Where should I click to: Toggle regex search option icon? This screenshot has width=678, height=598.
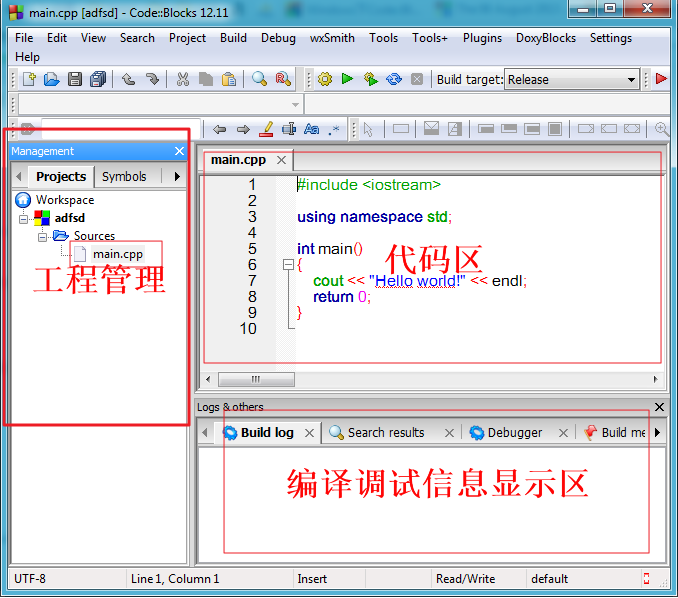pos(333,129)
